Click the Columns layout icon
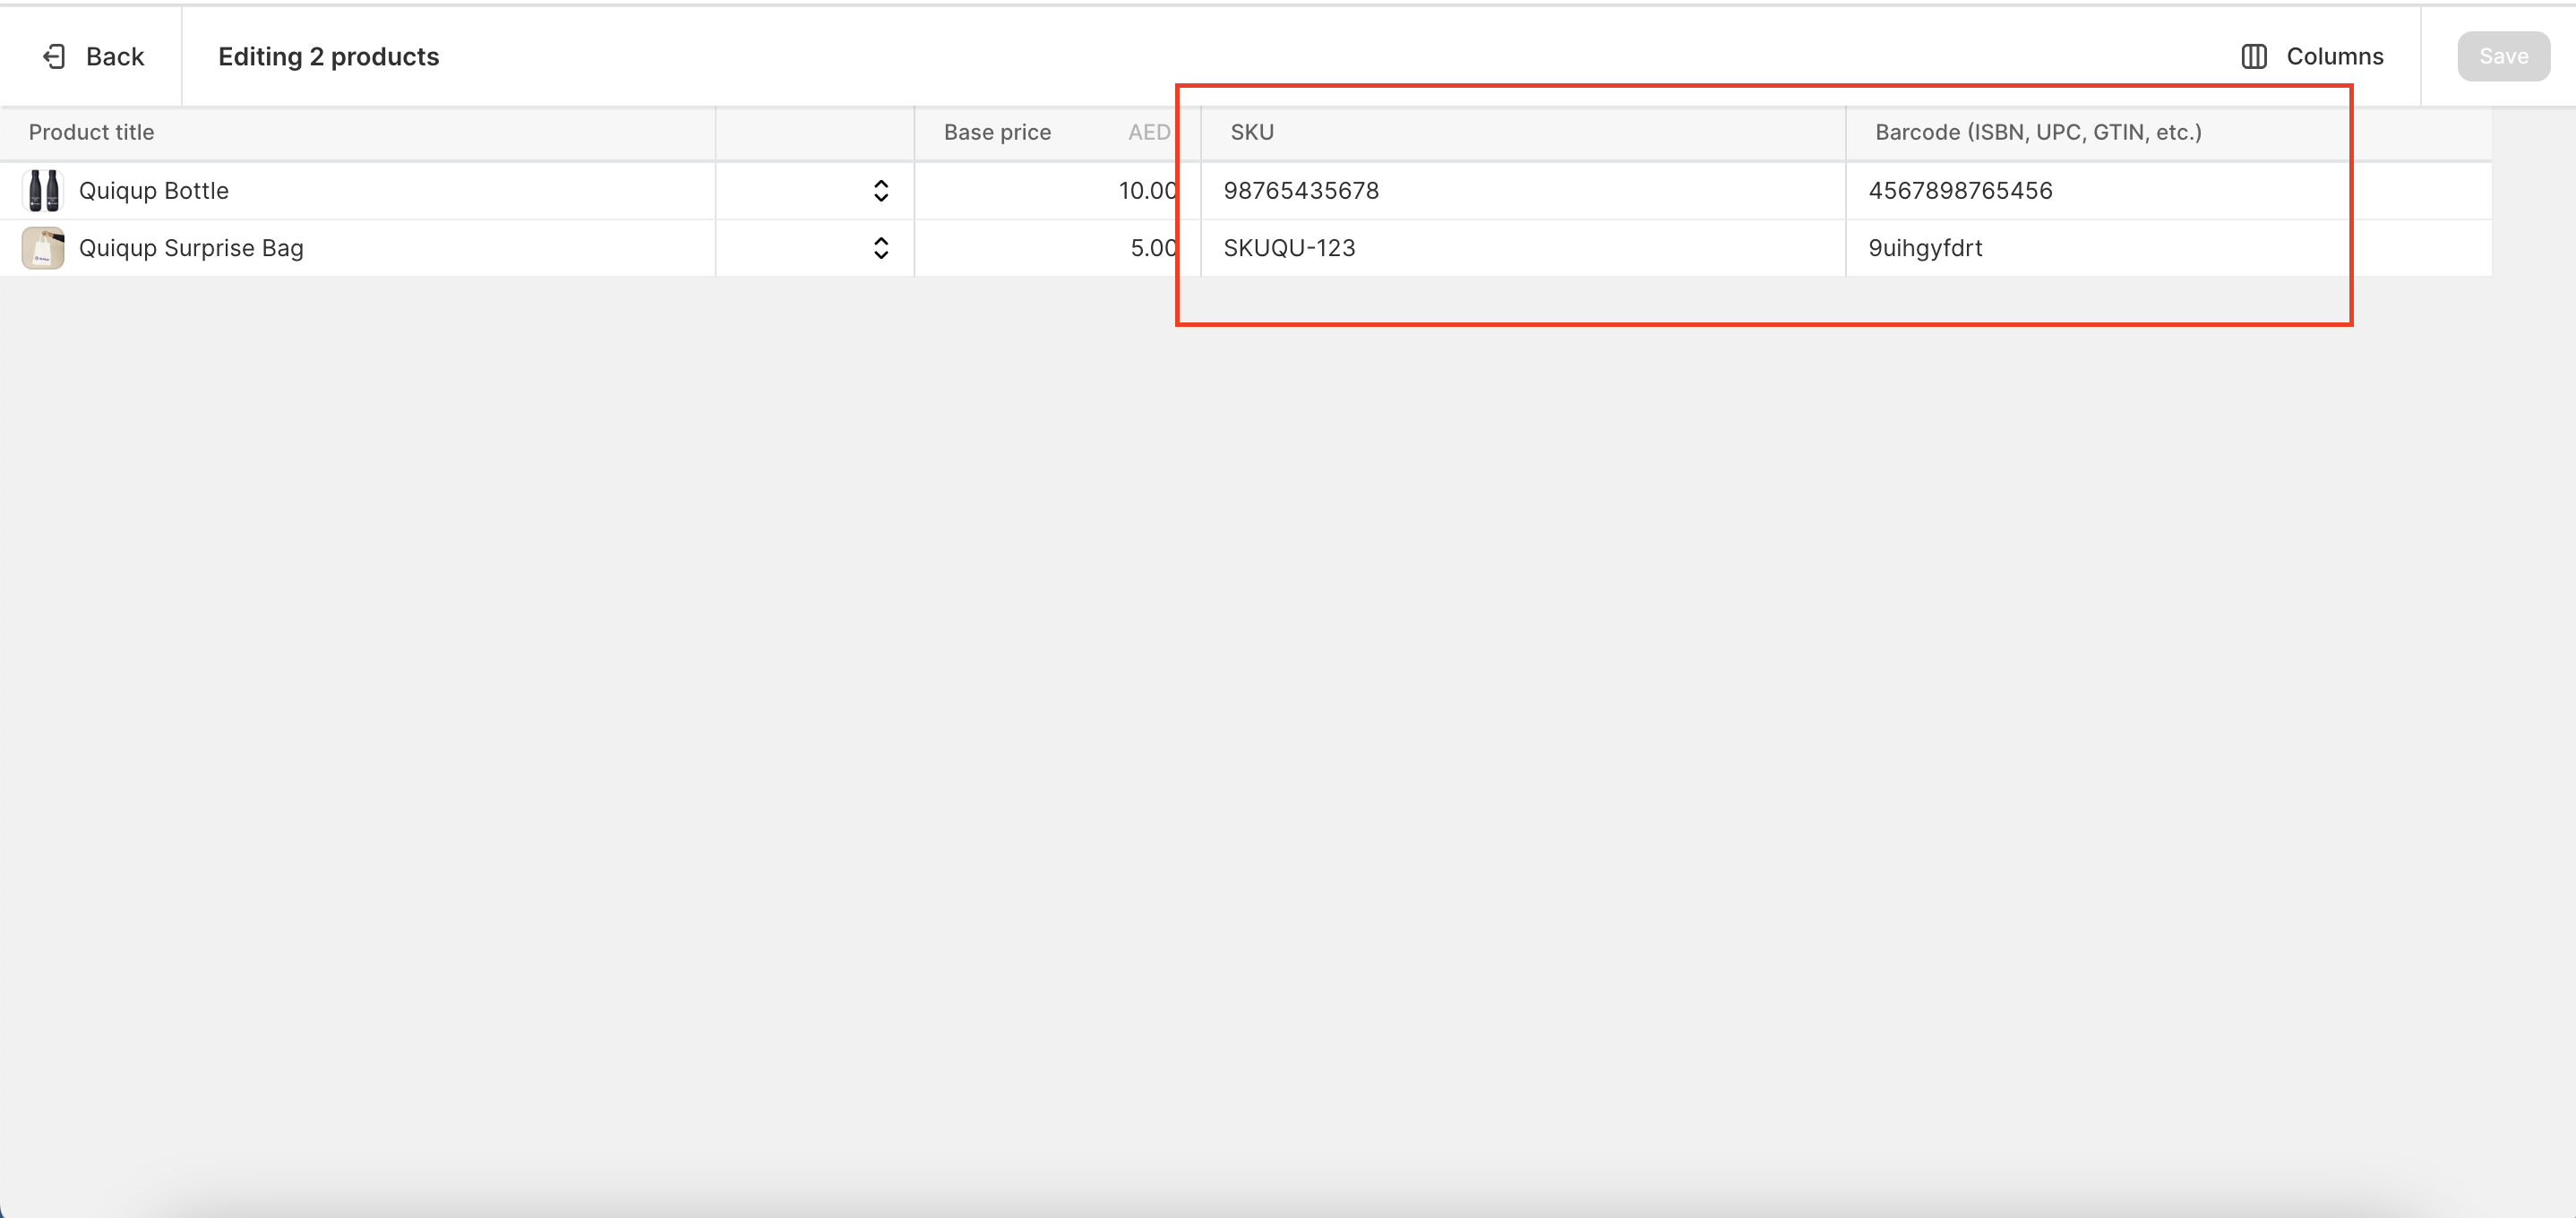 click(x=2253, y=57)
